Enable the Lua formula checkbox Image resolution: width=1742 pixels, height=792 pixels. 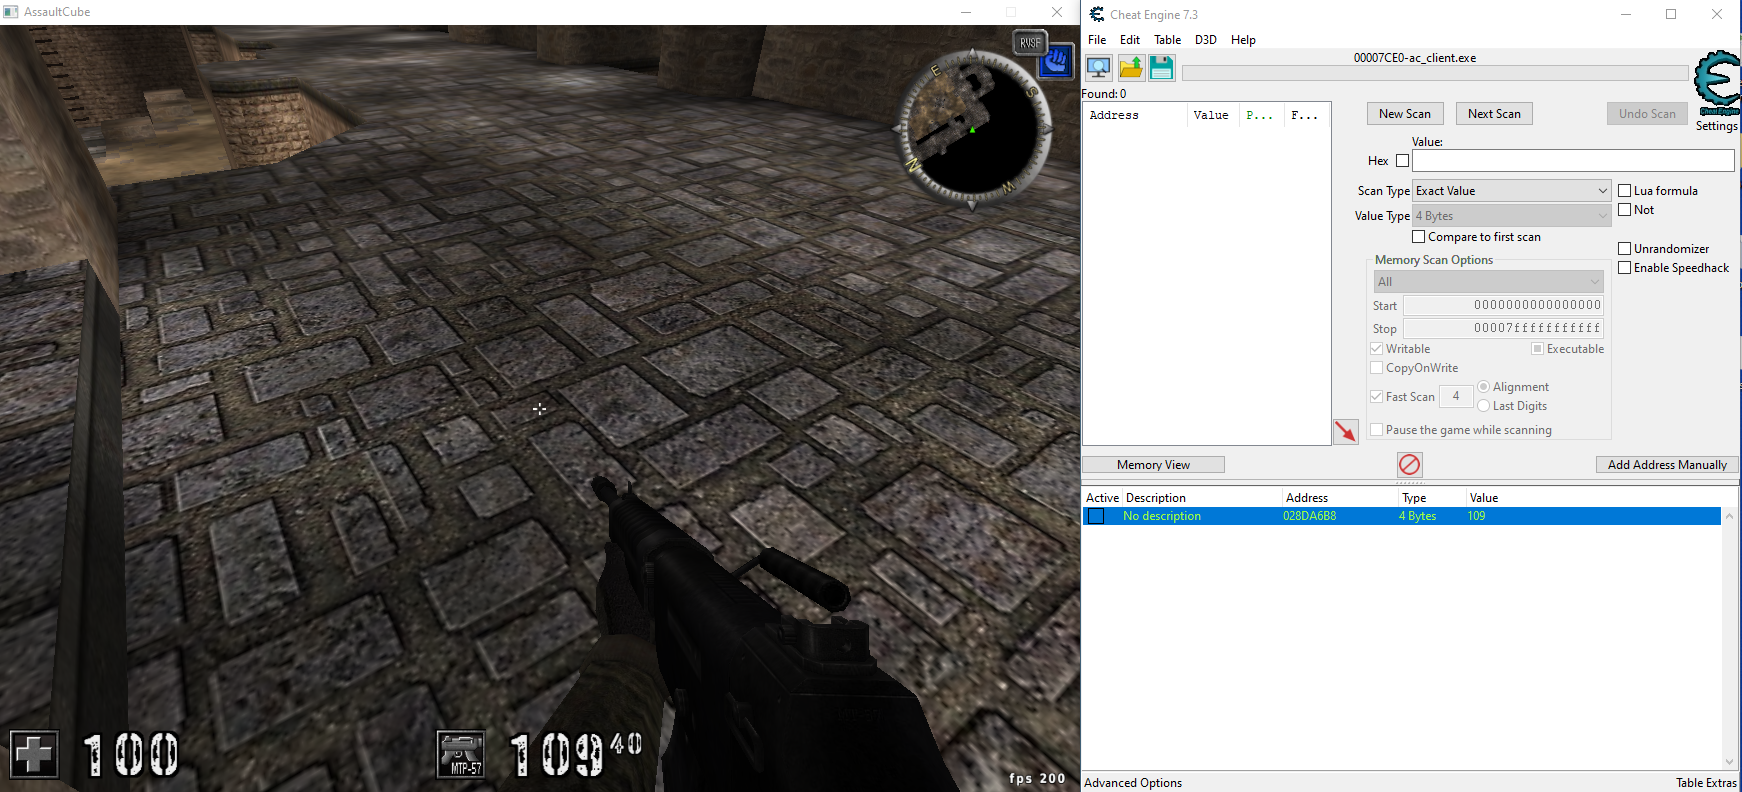[x=1625, y=191]
